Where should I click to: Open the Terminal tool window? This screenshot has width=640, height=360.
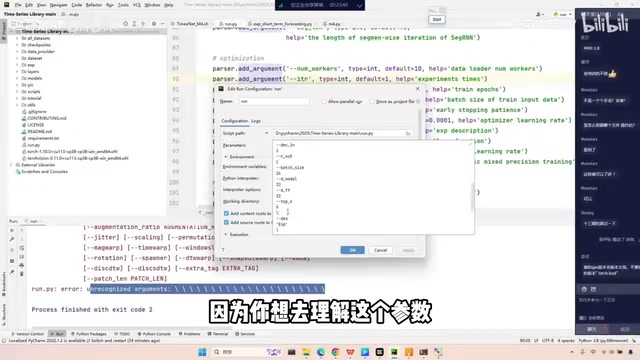click(218, 334)
